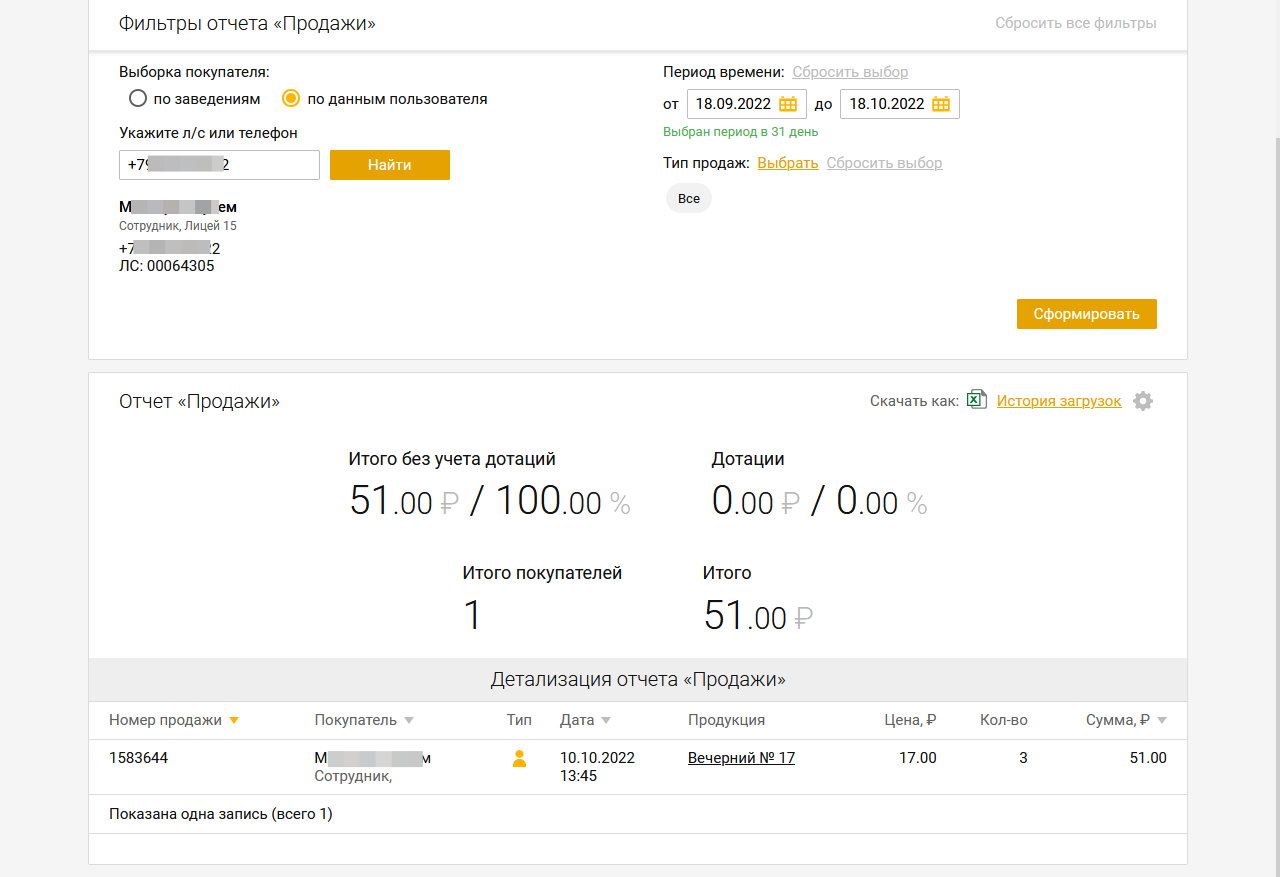Download the report as Excel
Image resolution: width=1280 pixels, height=877 pixels.
977,401
